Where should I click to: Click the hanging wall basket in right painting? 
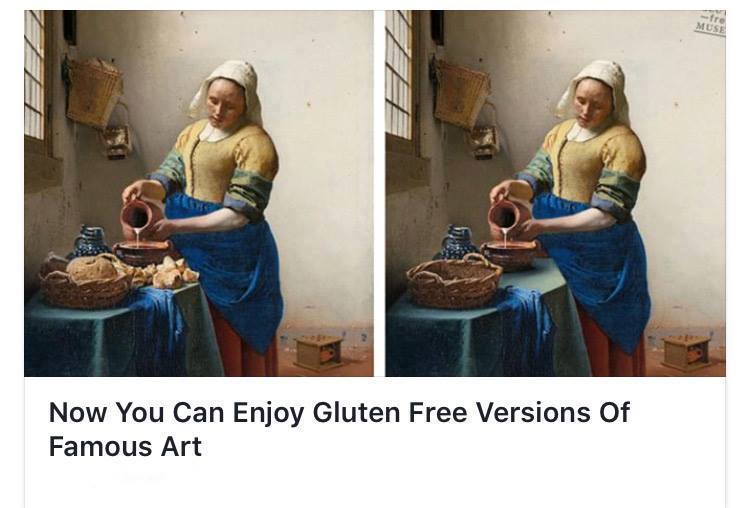point(461,93)
